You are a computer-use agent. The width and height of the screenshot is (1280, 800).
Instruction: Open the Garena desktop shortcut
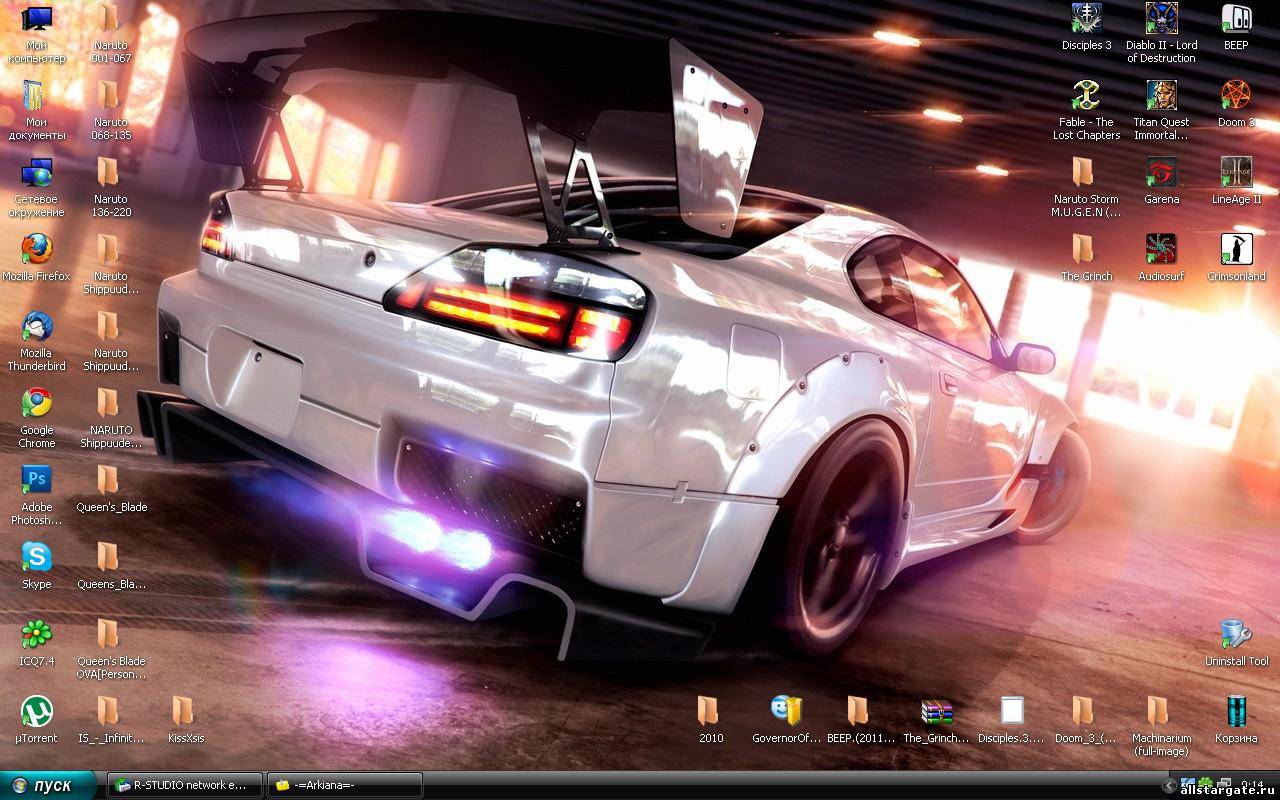1161,172
